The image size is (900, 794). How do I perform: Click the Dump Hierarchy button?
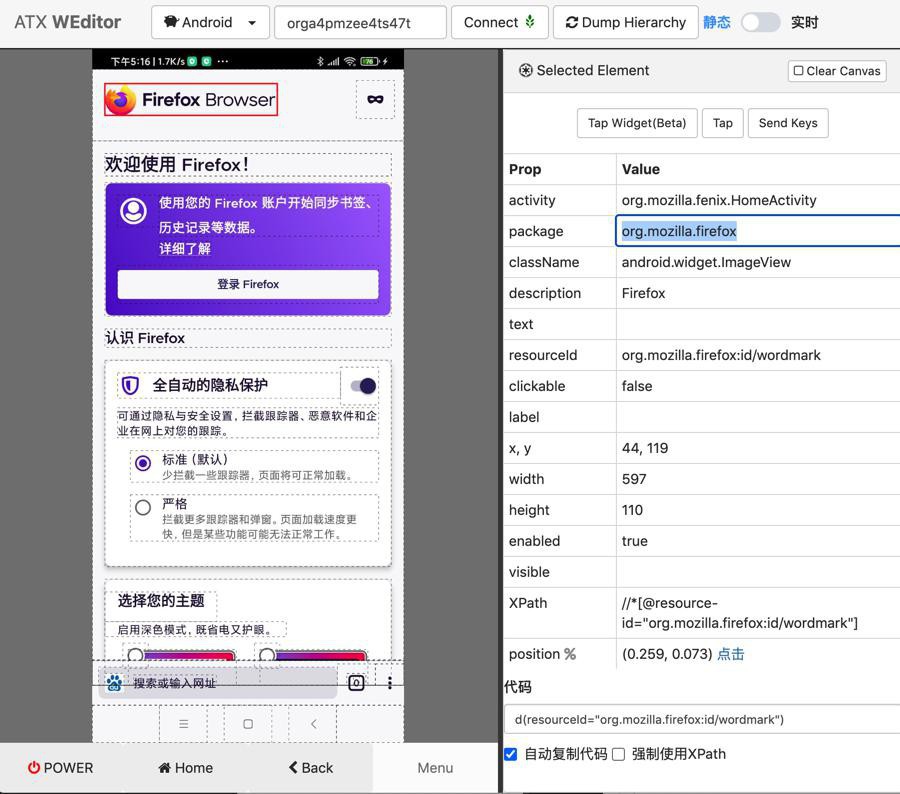tap(626, 22)
